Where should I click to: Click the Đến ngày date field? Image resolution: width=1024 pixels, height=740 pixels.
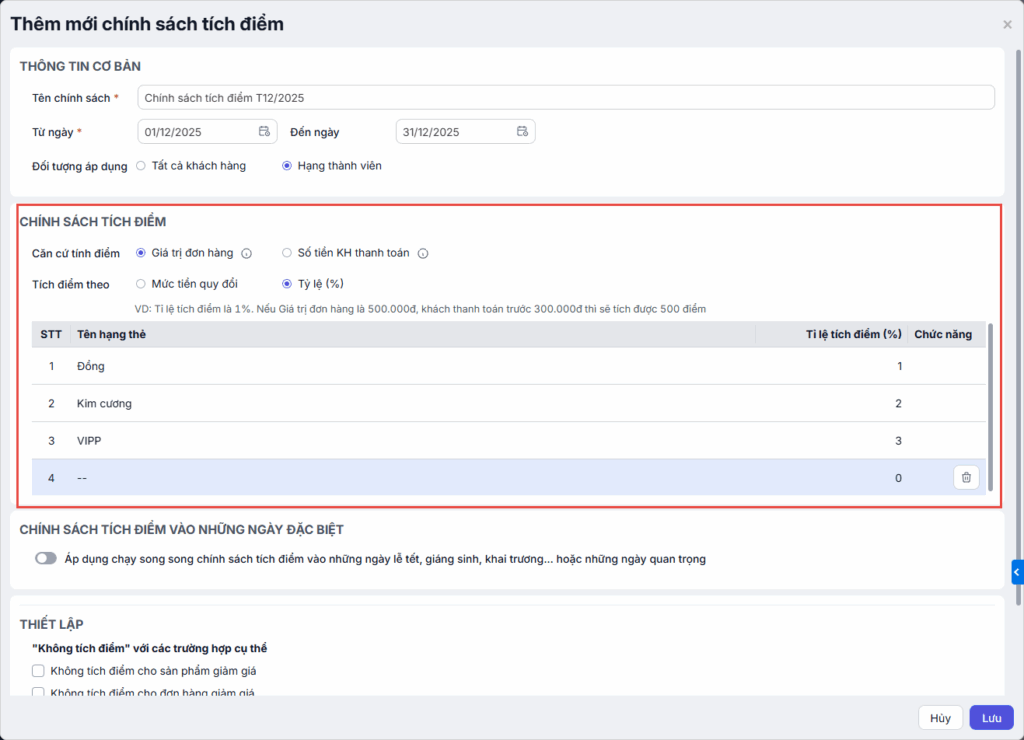[x=465, y=131]
